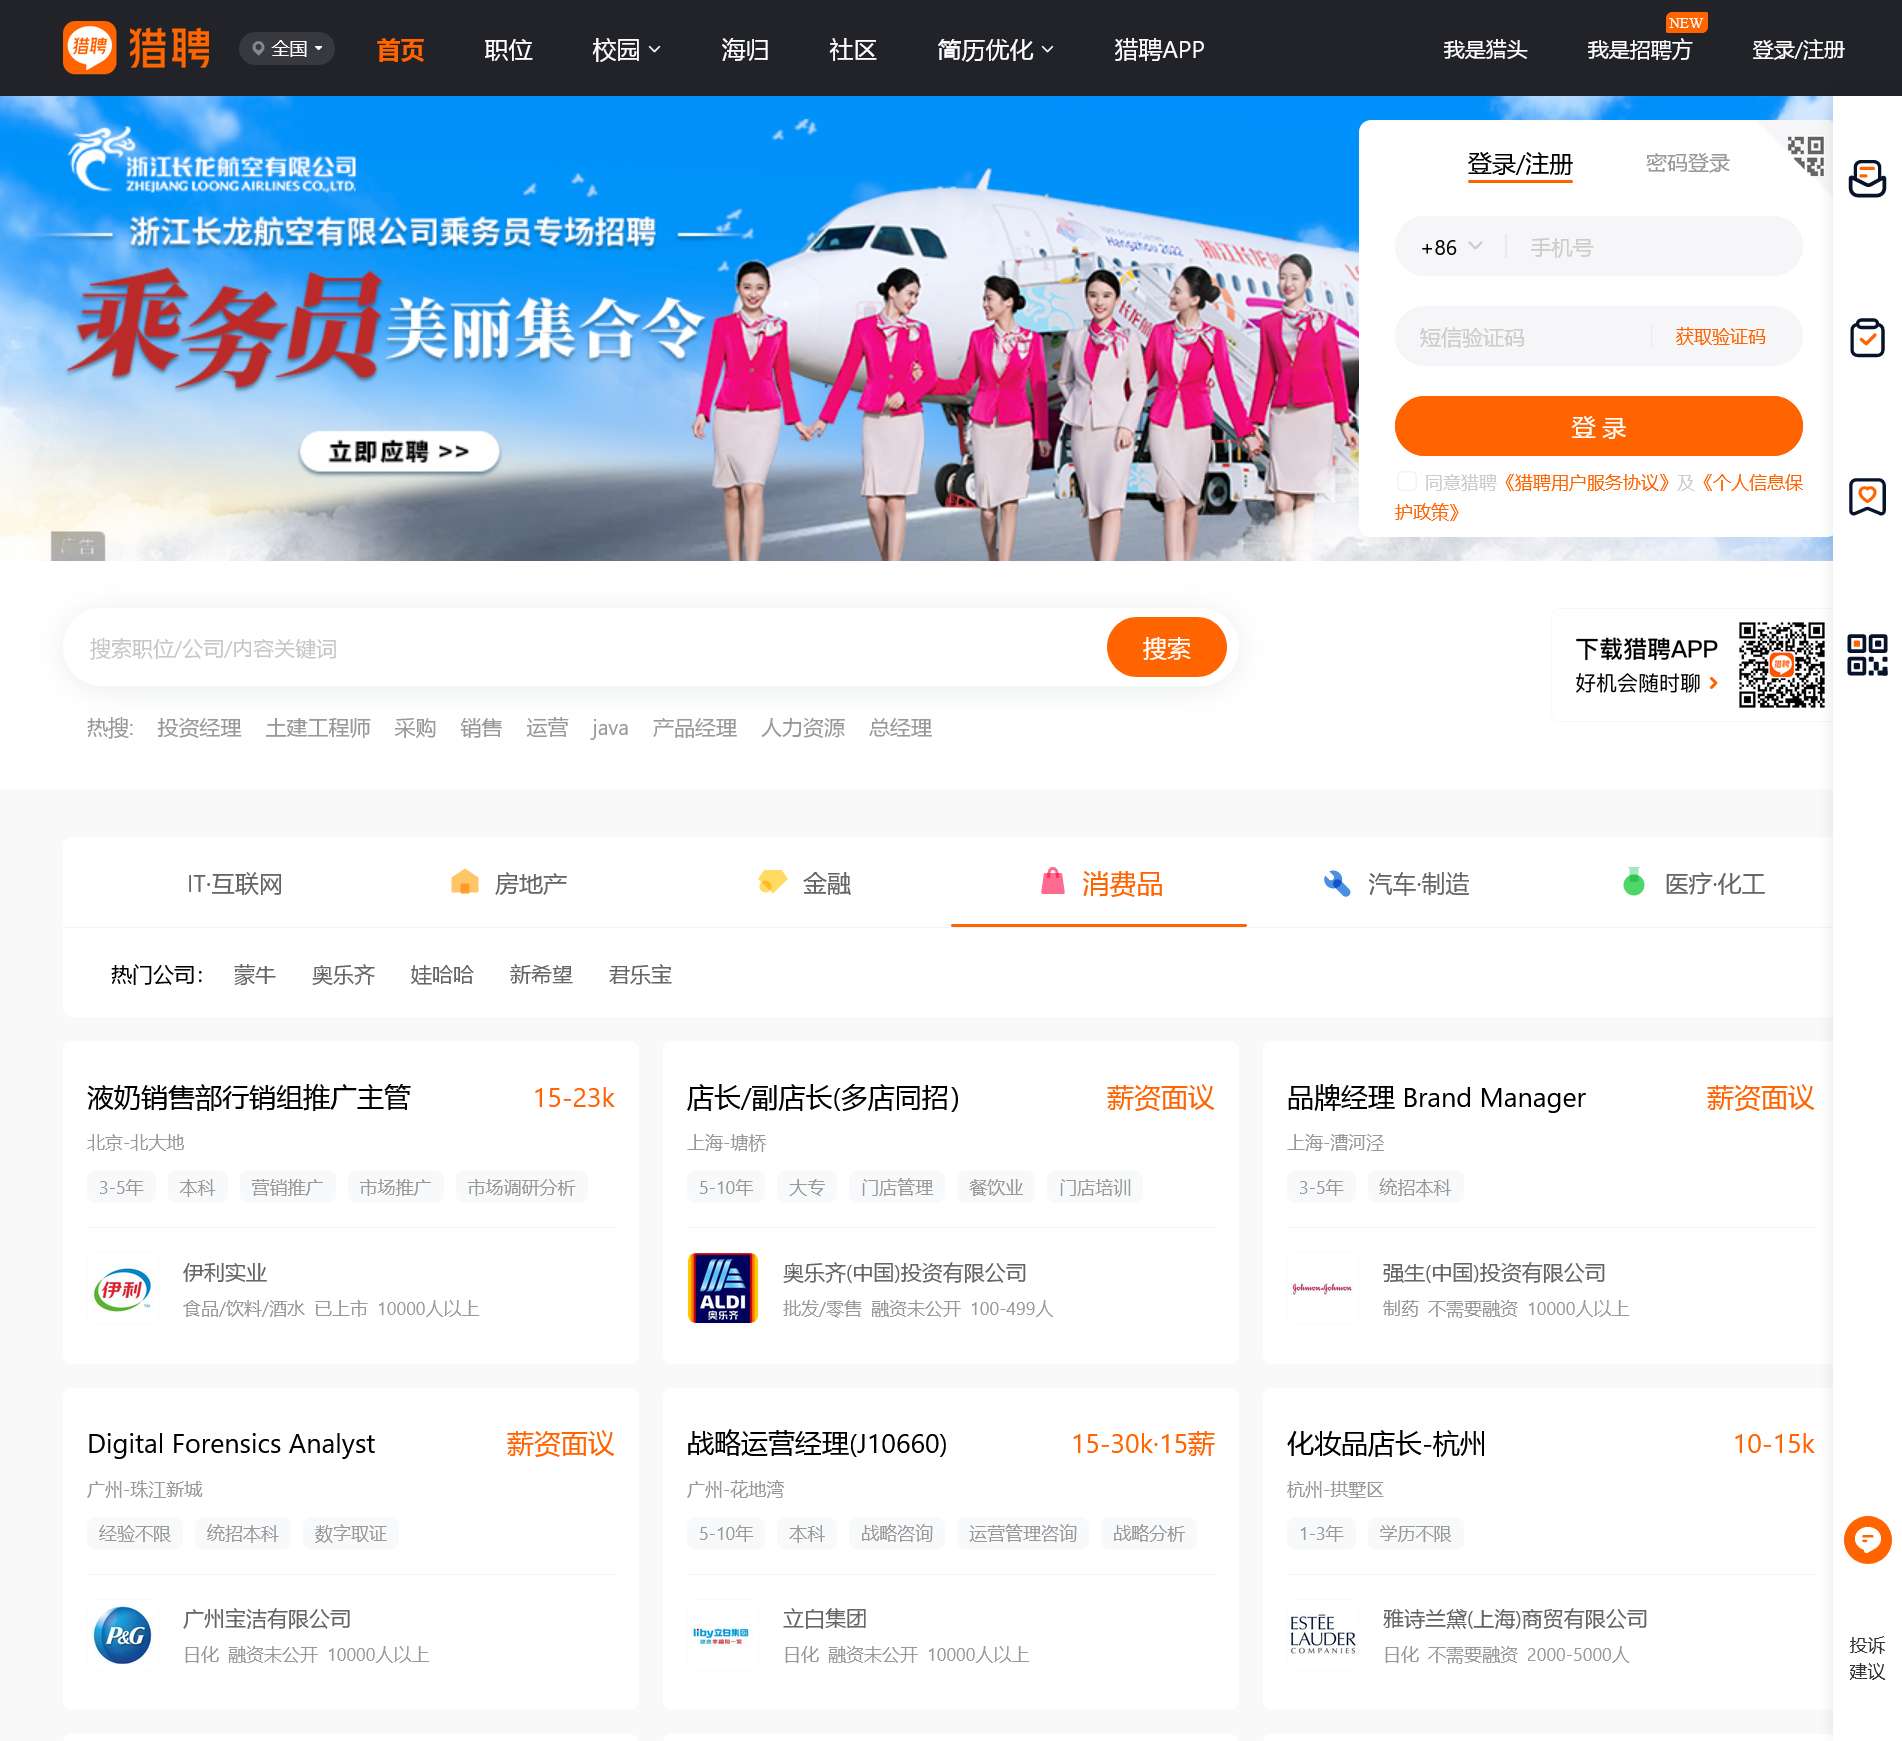Screen dimensions: 1902x1741
Task: Open job 战略运营经理(J10660)
Action: click(x=816, y=1443)
